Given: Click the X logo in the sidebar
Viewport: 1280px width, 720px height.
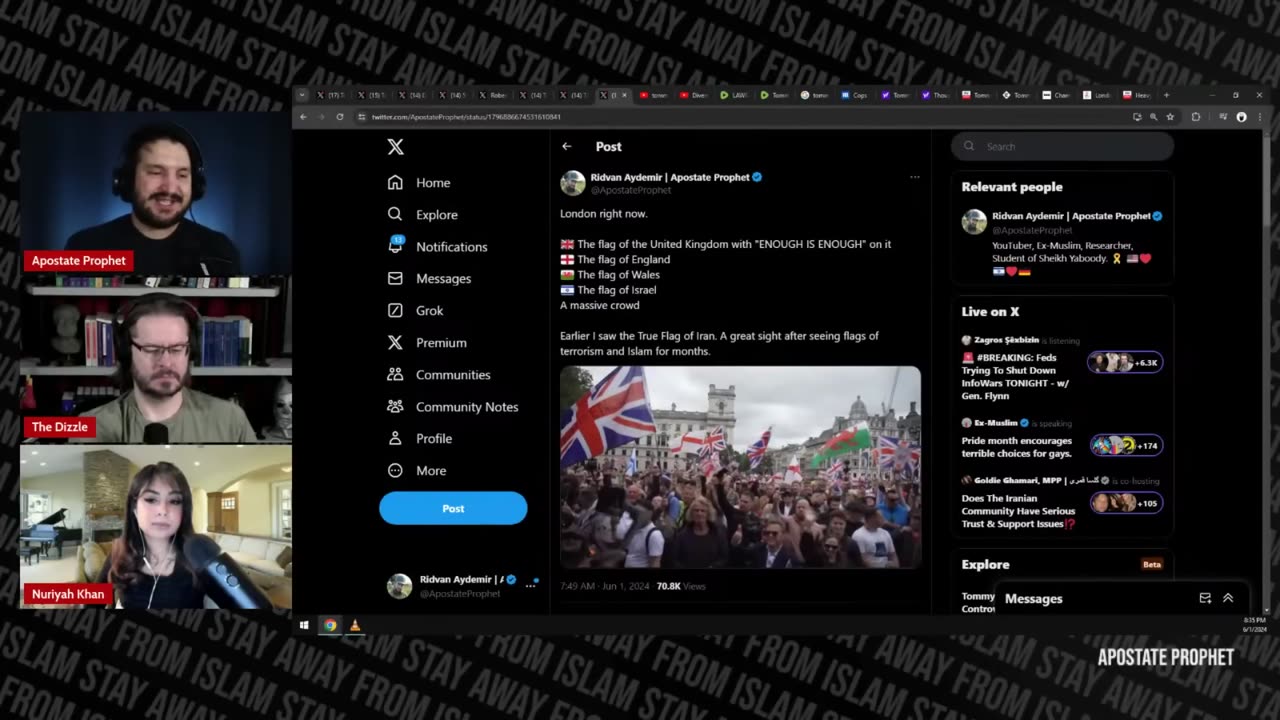Looking at the screenshot, I should point(396,147).
